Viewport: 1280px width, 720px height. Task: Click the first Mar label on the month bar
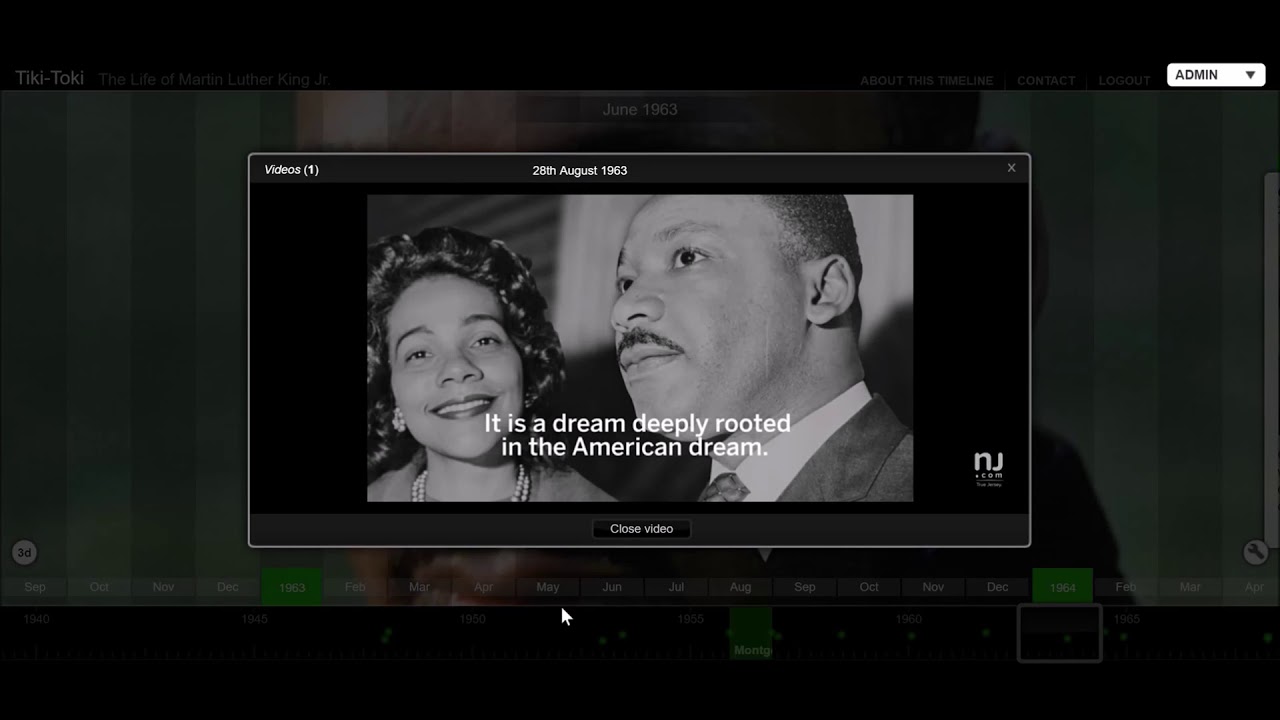pos(420,587)
